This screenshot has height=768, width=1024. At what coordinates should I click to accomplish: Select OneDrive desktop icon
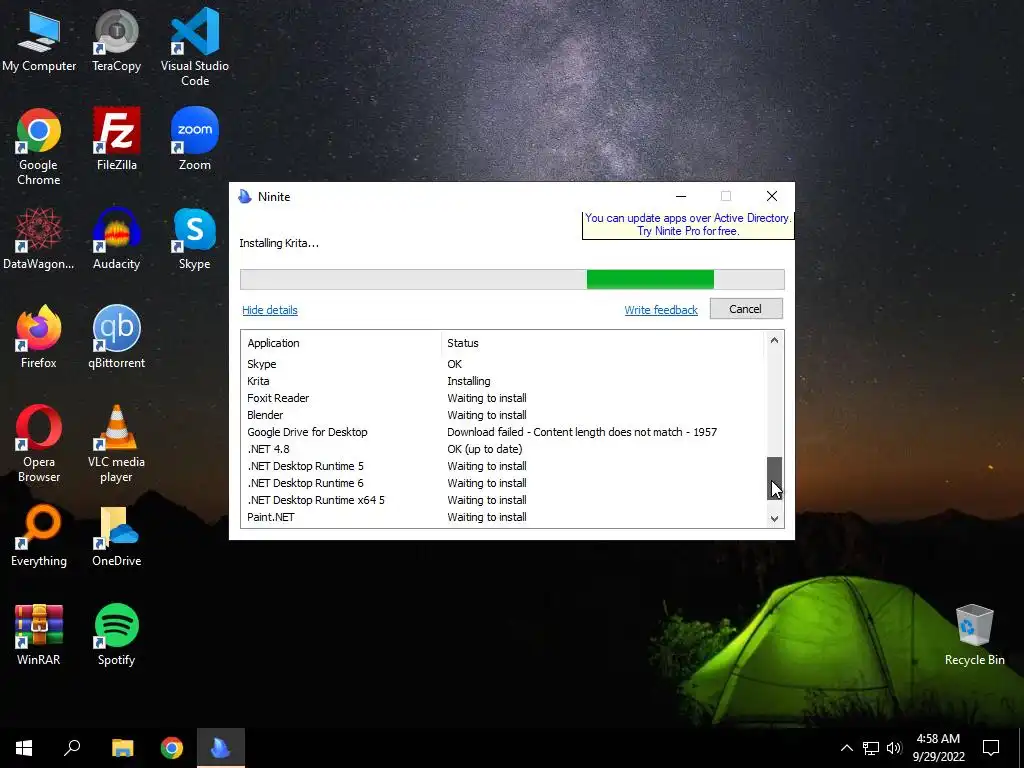pos(116,536)
